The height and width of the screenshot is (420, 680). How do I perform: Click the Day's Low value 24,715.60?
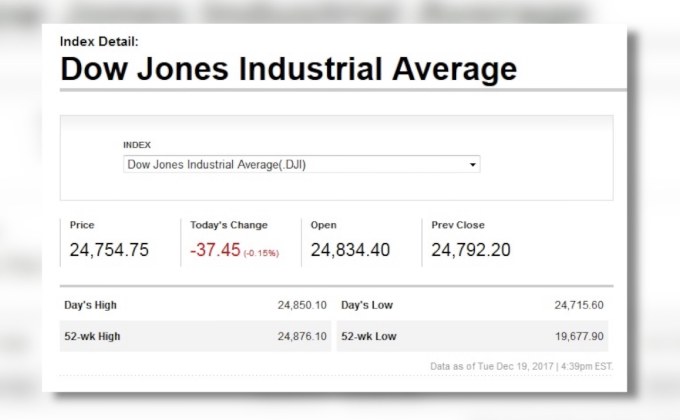click(578, 305)
